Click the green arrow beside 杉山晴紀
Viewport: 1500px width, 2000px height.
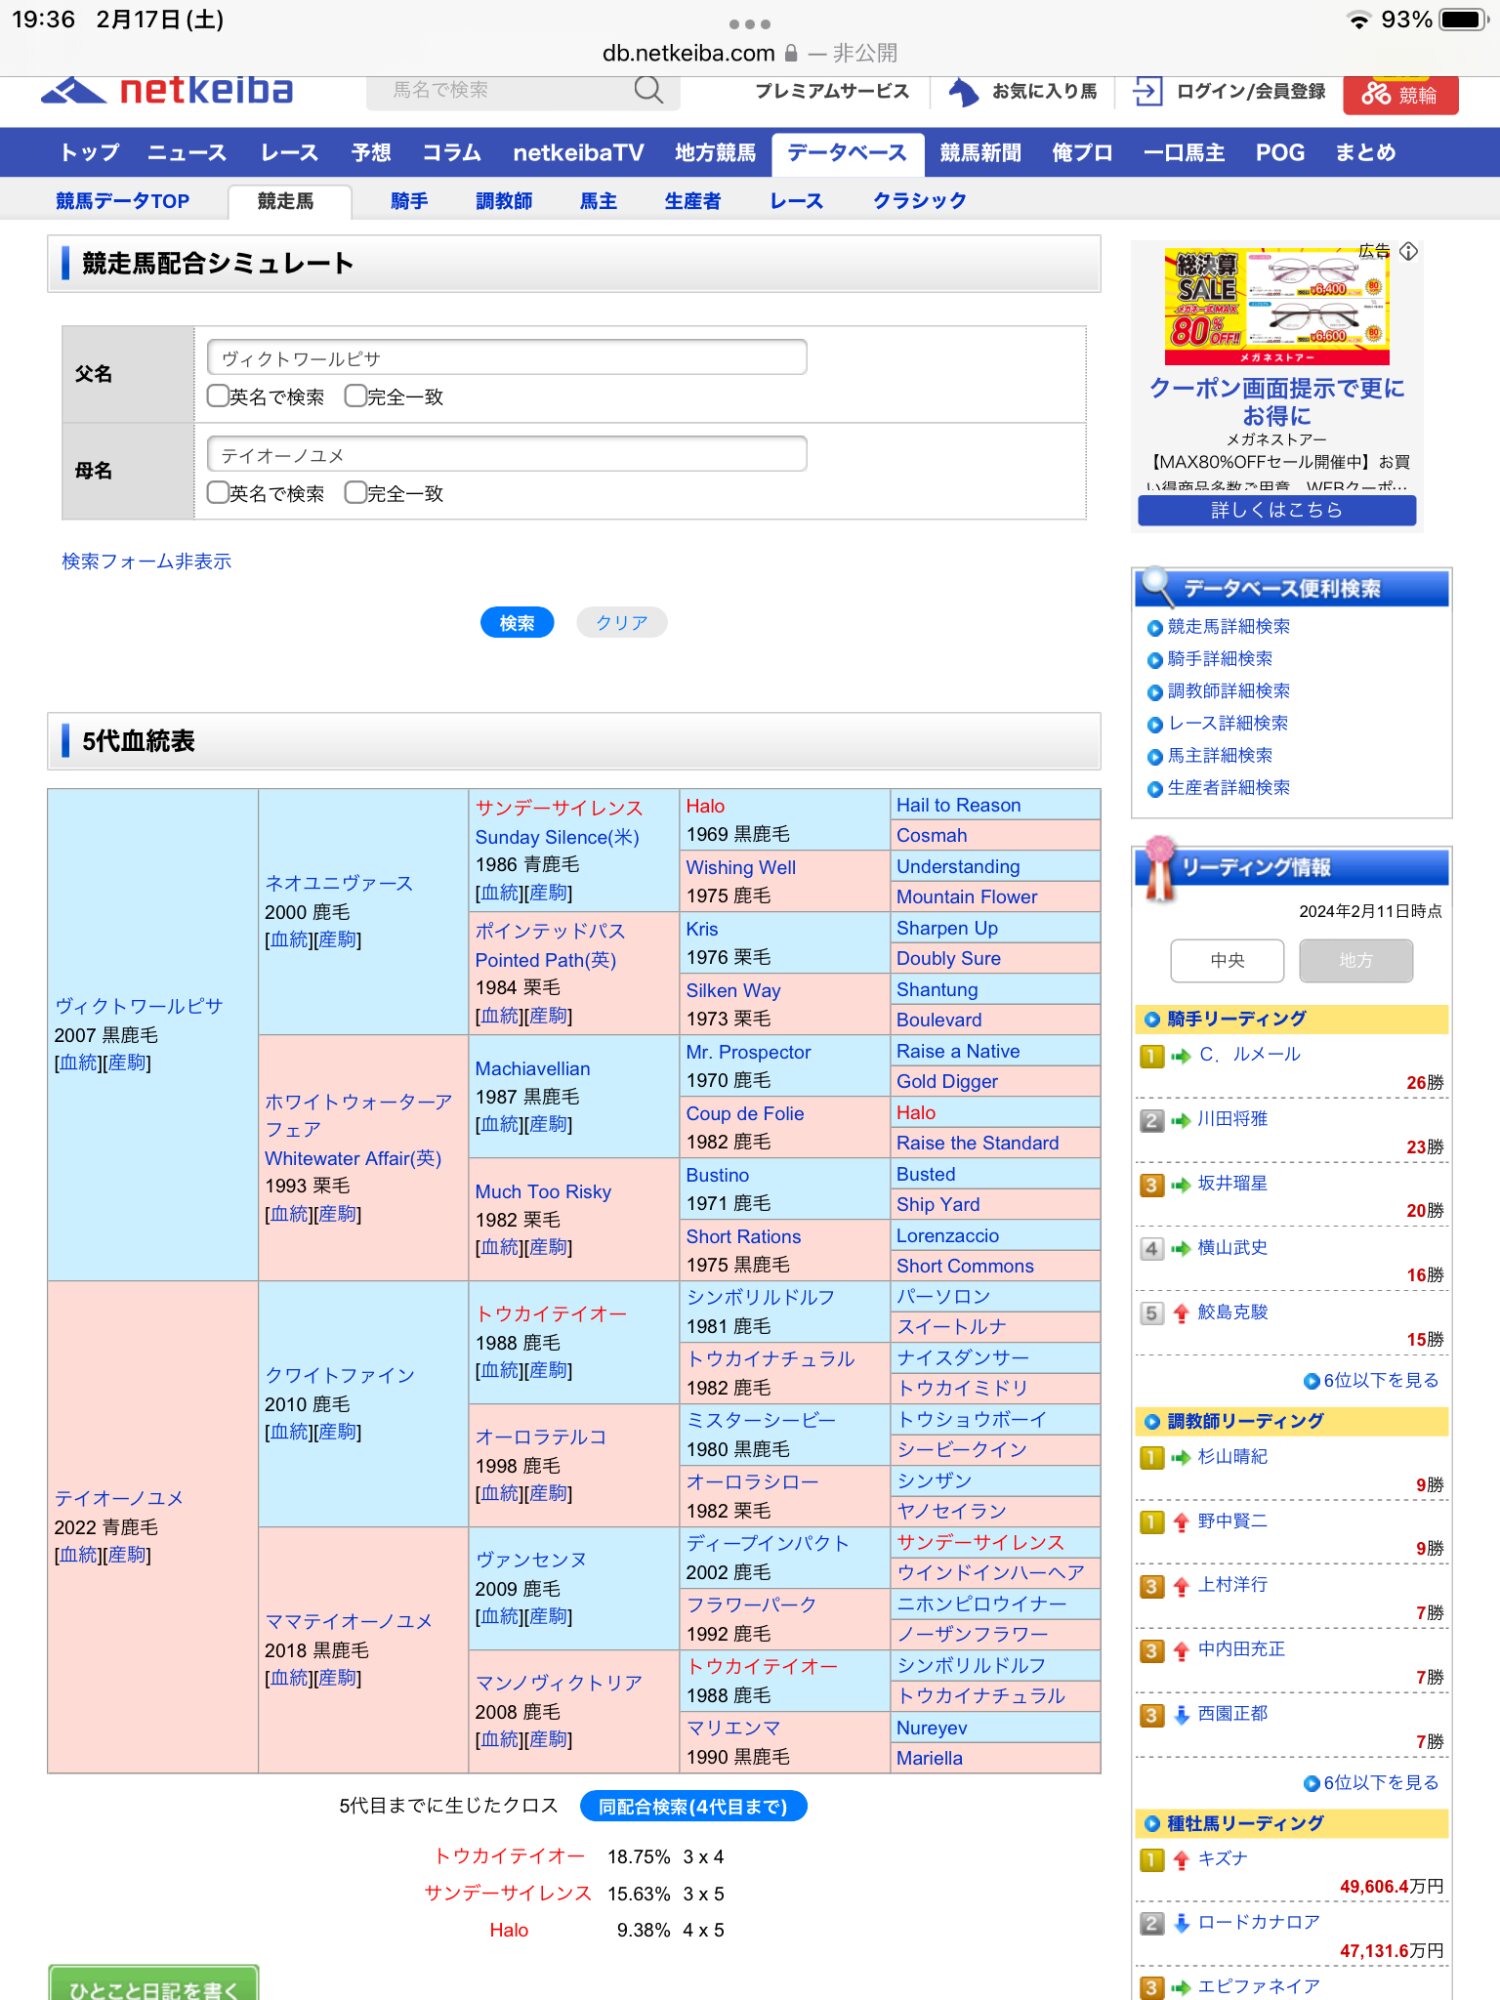1181,1458
